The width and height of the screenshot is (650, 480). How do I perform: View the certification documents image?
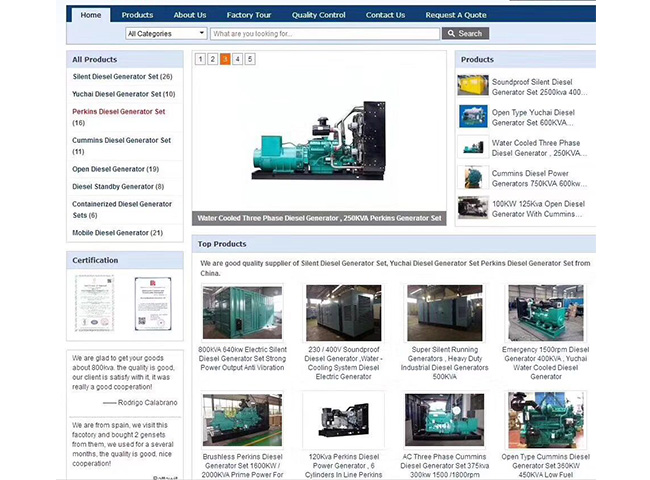(124, 302)
